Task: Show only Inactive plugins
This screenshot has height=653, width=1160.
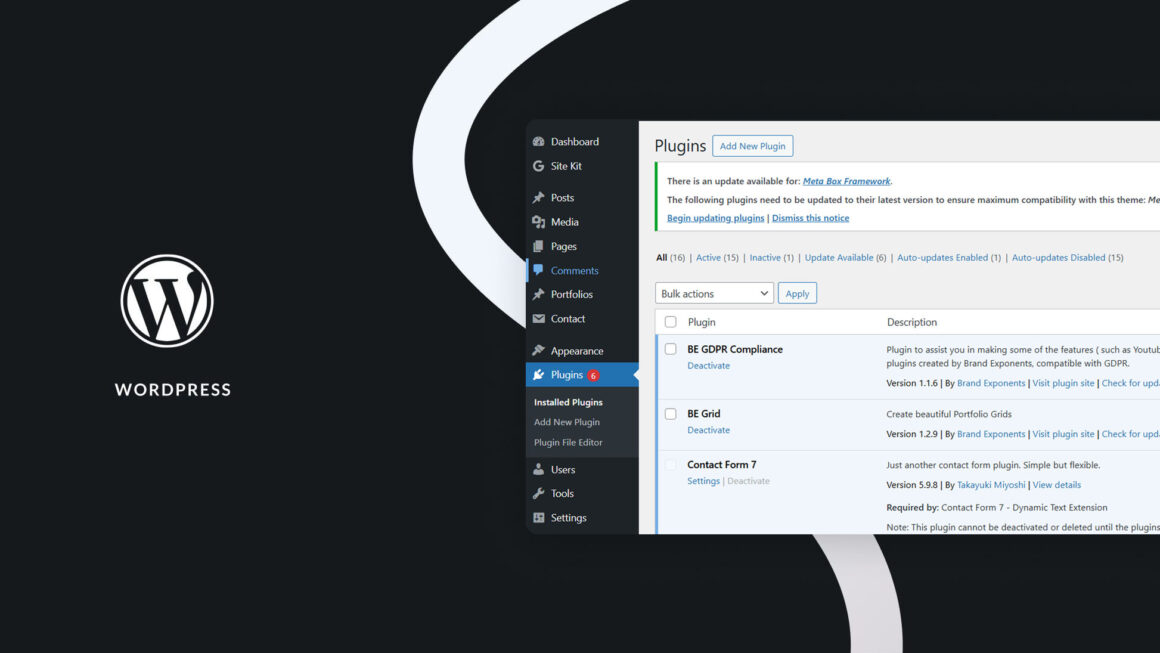Action: pos(765,258)
